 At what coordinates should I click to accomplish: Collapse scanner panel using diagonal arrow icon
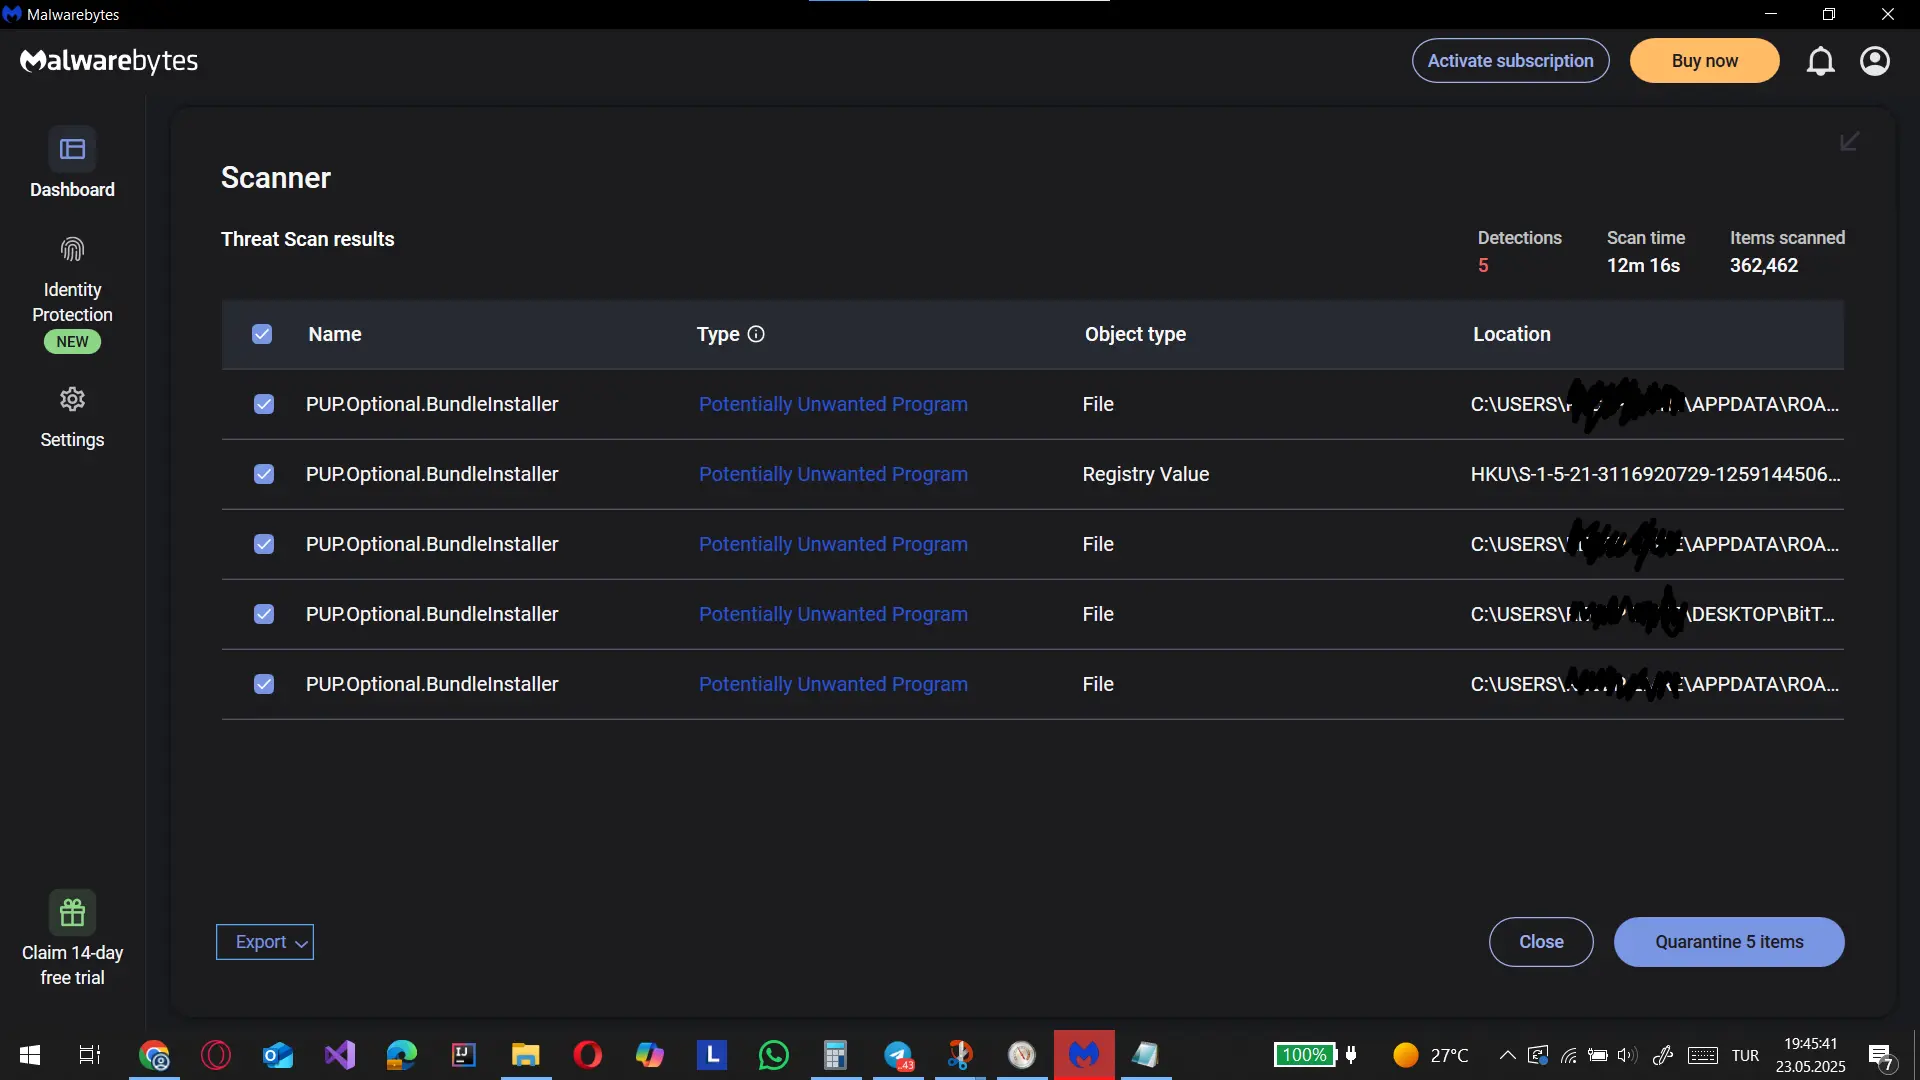(1850, 141)
